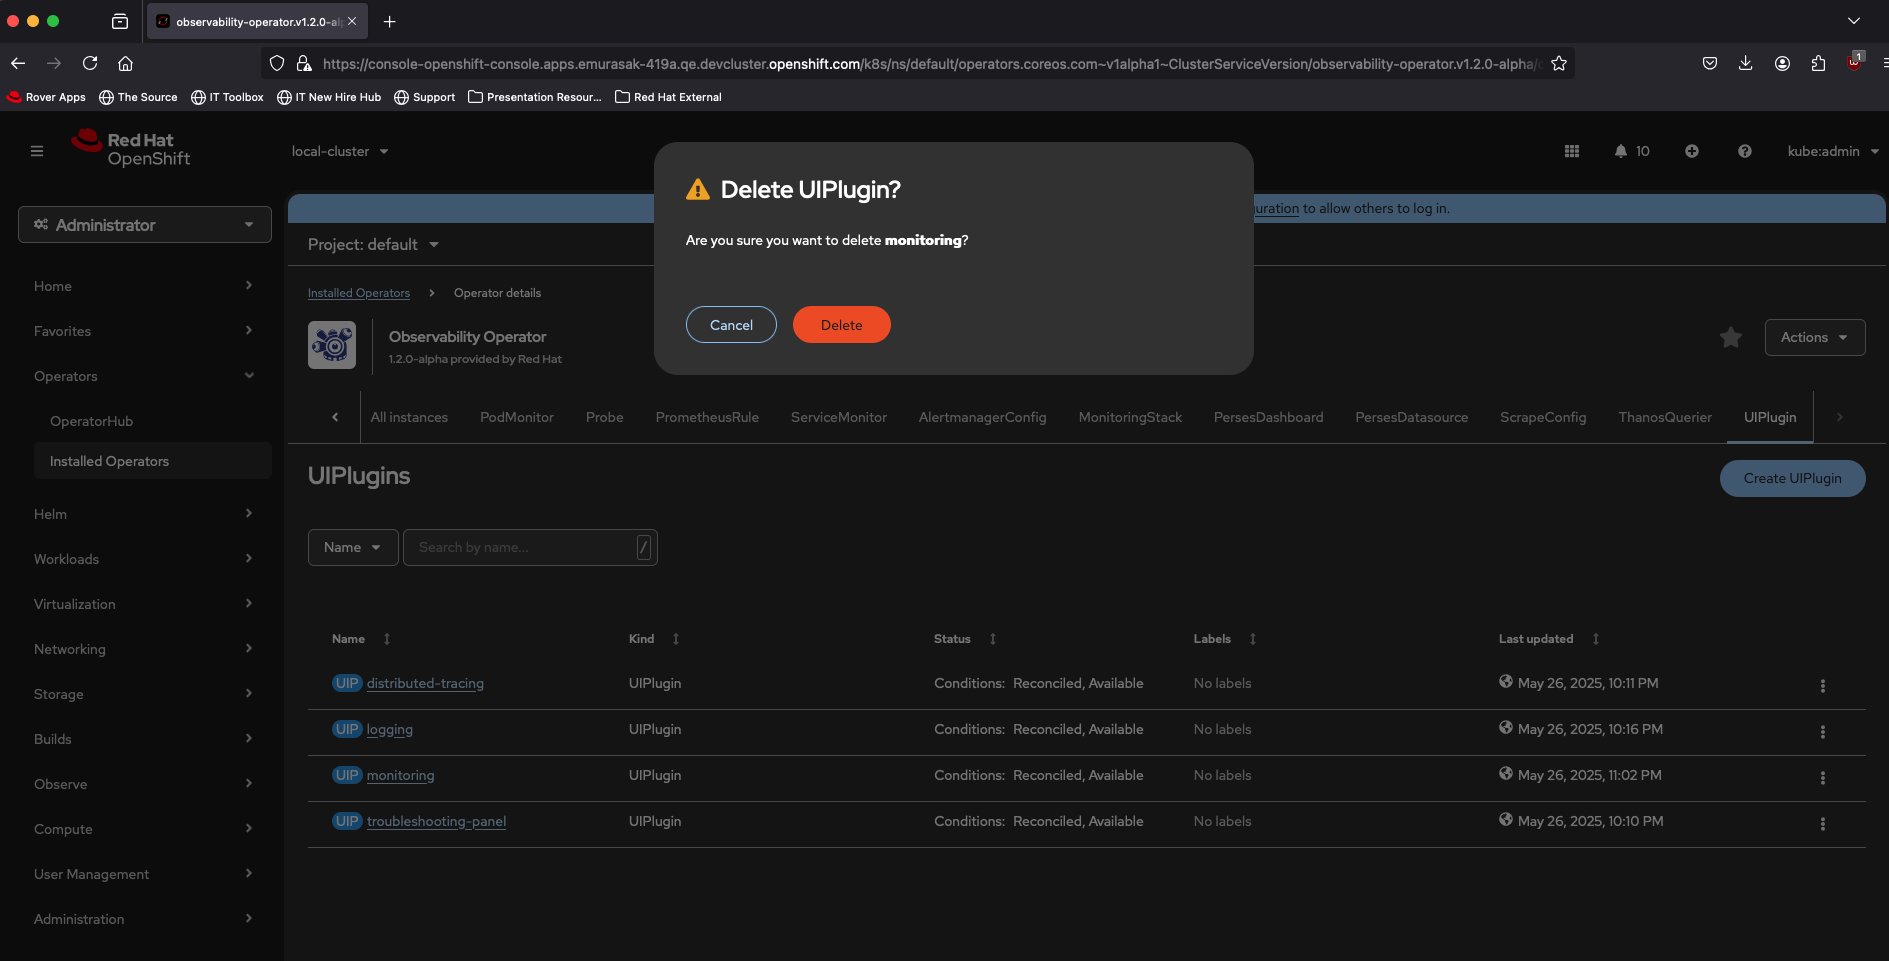
Task: Expand the Storage navigation section
Action: pyautogui.click(x=143, y=694)
